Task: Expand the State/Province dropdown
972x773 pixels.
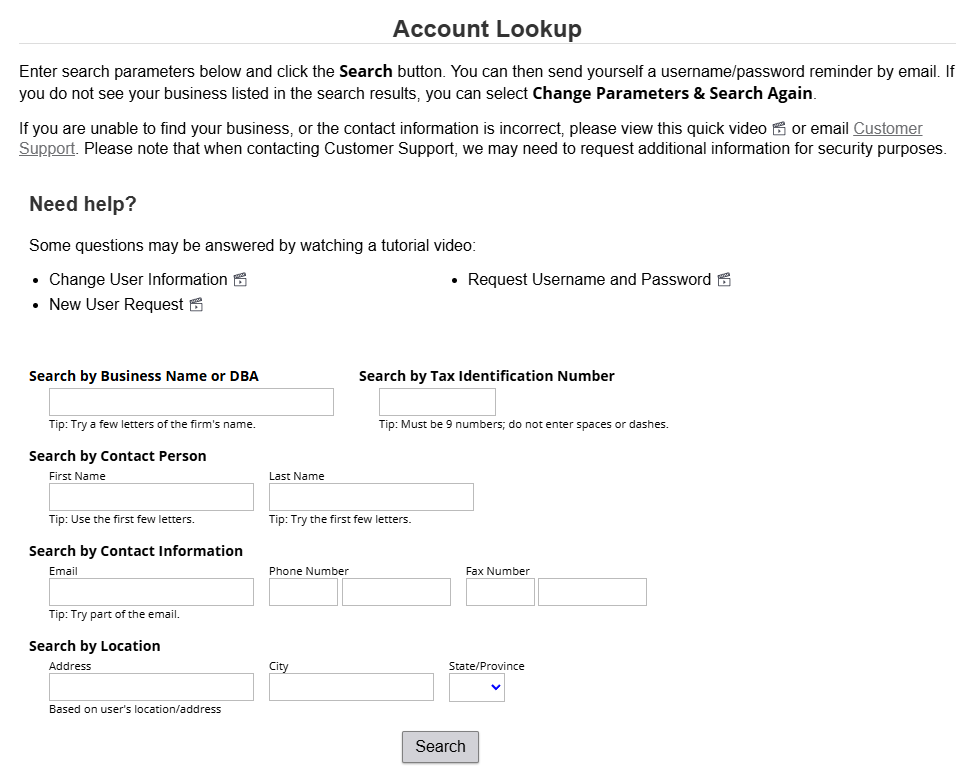Action: pyautogui.click(x=477, y=688)
